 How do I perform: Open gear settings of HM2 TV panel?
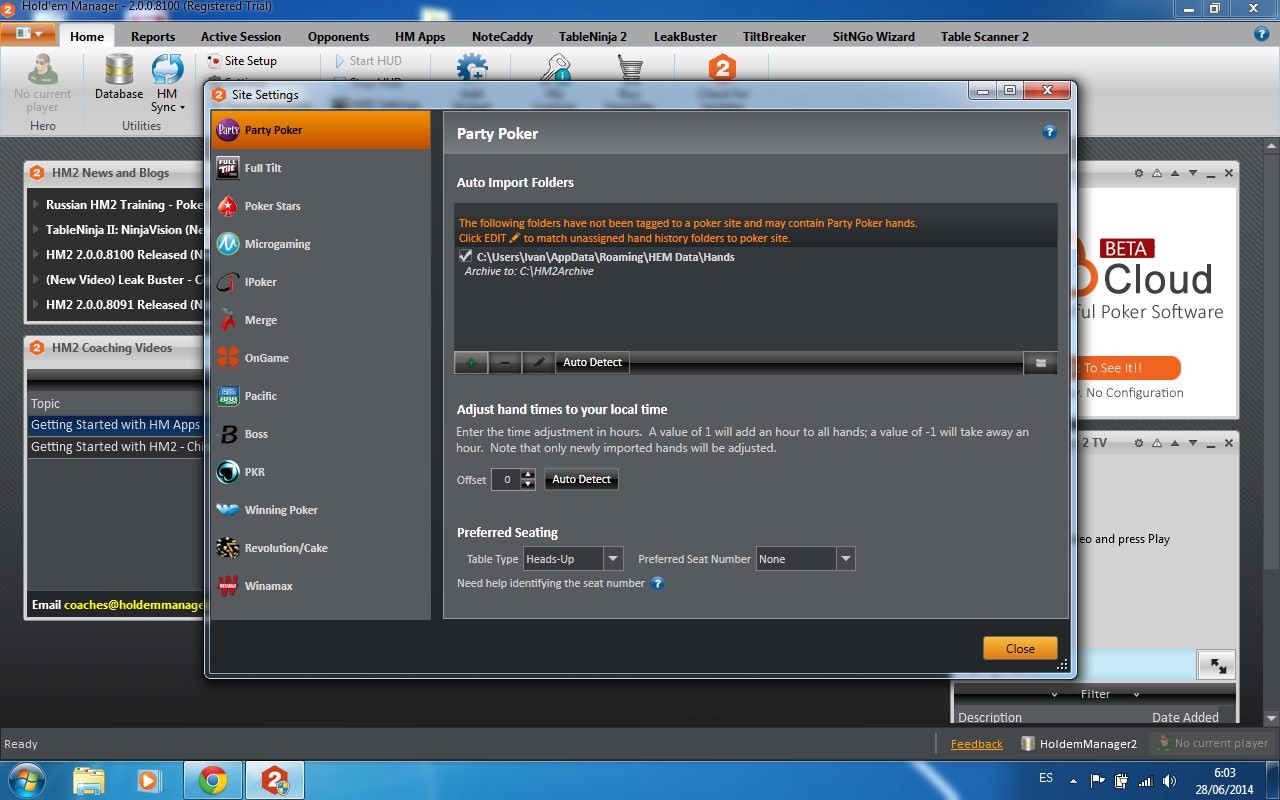pyautogui.click(x=1139, y=443)
